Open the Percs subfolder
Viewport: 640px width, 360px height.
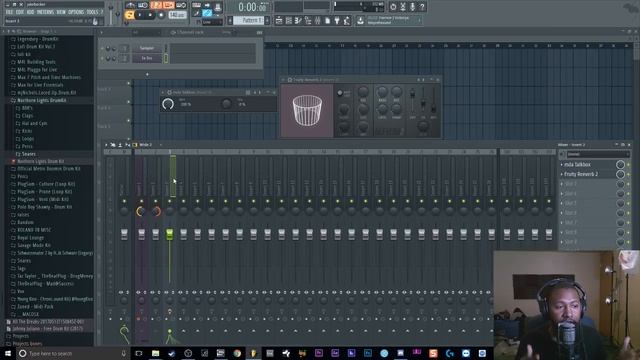pos(27,146)
